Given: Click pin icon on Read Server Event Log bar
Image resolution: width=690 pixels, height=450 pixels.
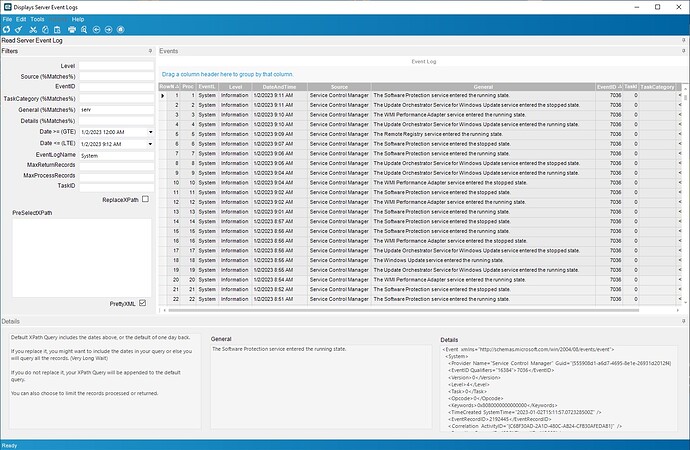Looking at the screenshot, I should coord(683,40).
